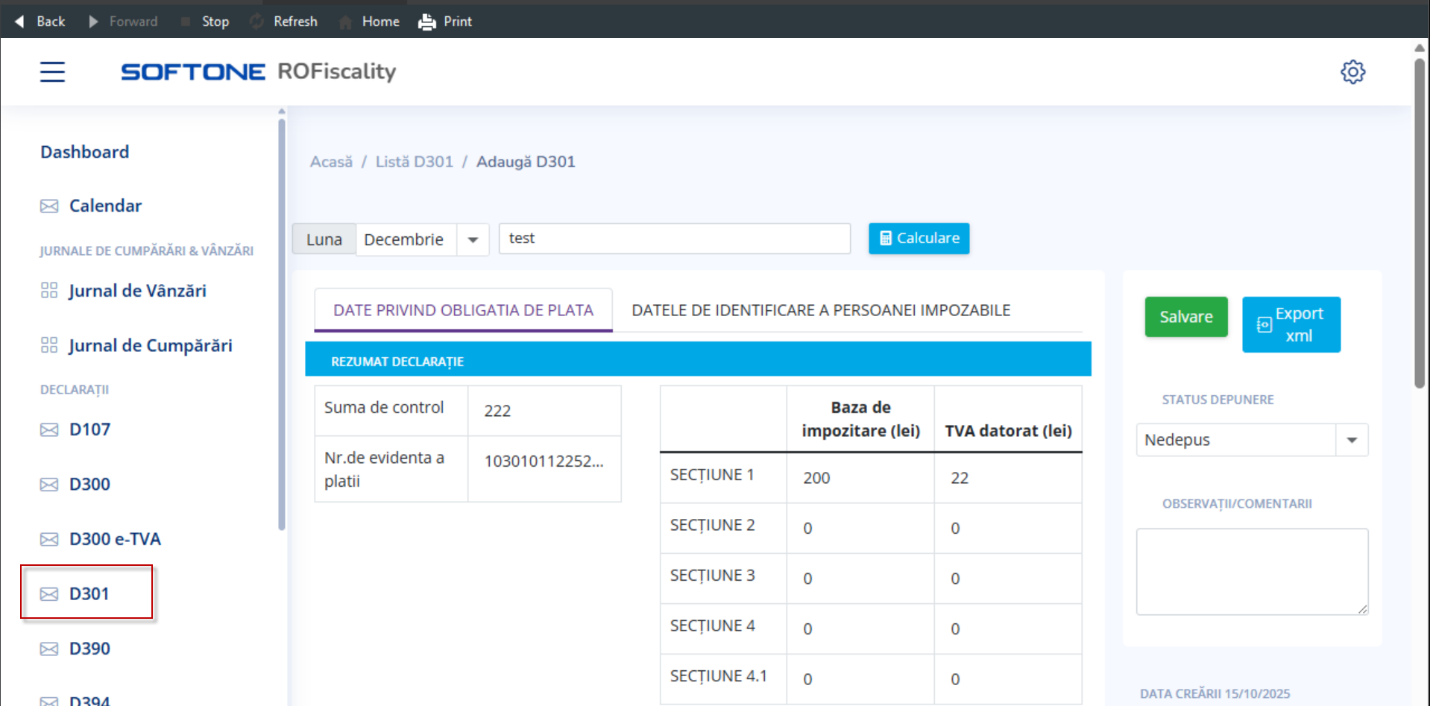Click the D107 envelope icon
Viewport: 1430px width, 706px height.
49,430
